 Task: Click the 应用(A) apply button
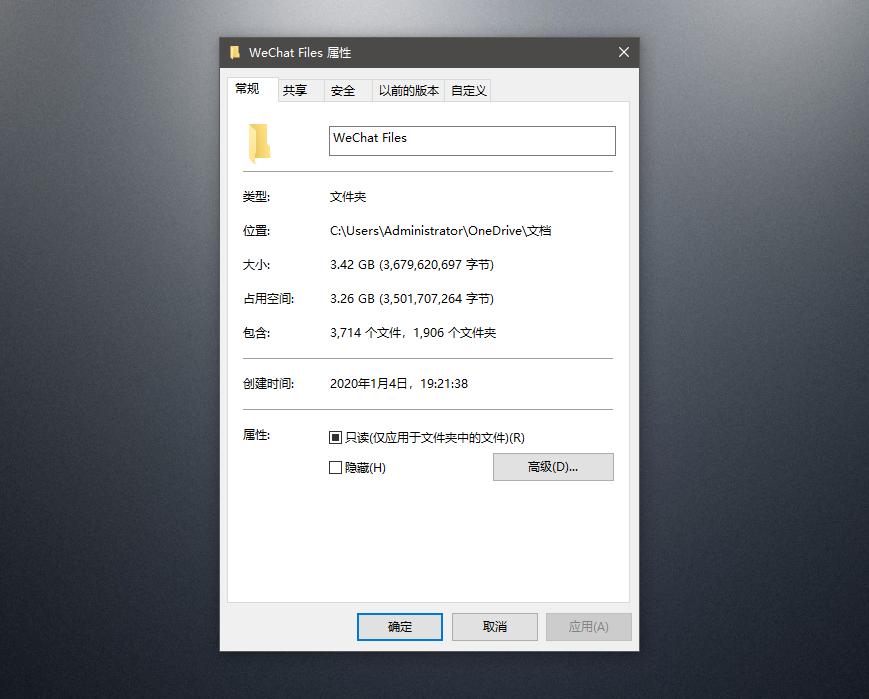(588, 627)
